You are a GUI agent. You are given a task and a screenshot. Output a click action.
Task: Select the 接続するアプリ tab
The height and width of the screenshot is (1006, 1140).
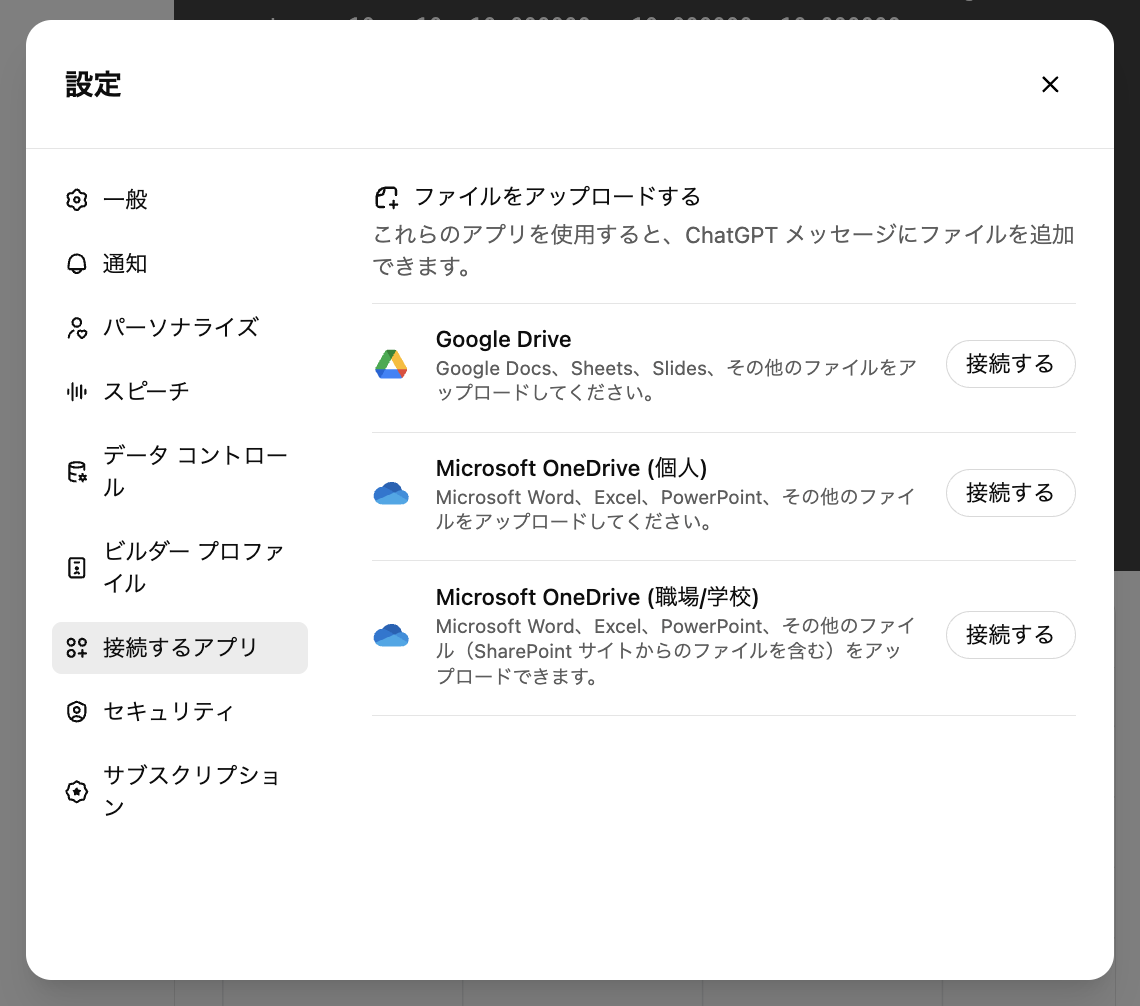180,648
